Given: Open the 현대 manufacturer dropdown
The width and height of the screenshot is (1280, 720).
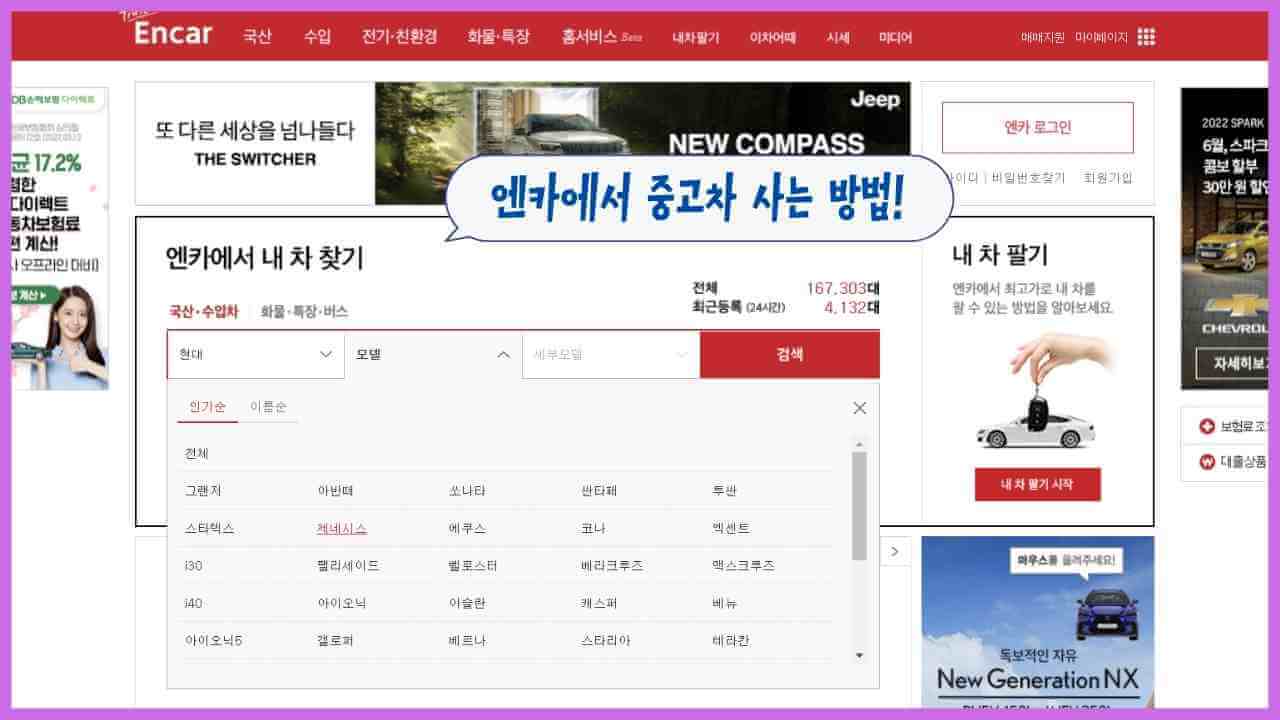Looking at the screenshot, I should pyautogui.click(x=255, y=354).
